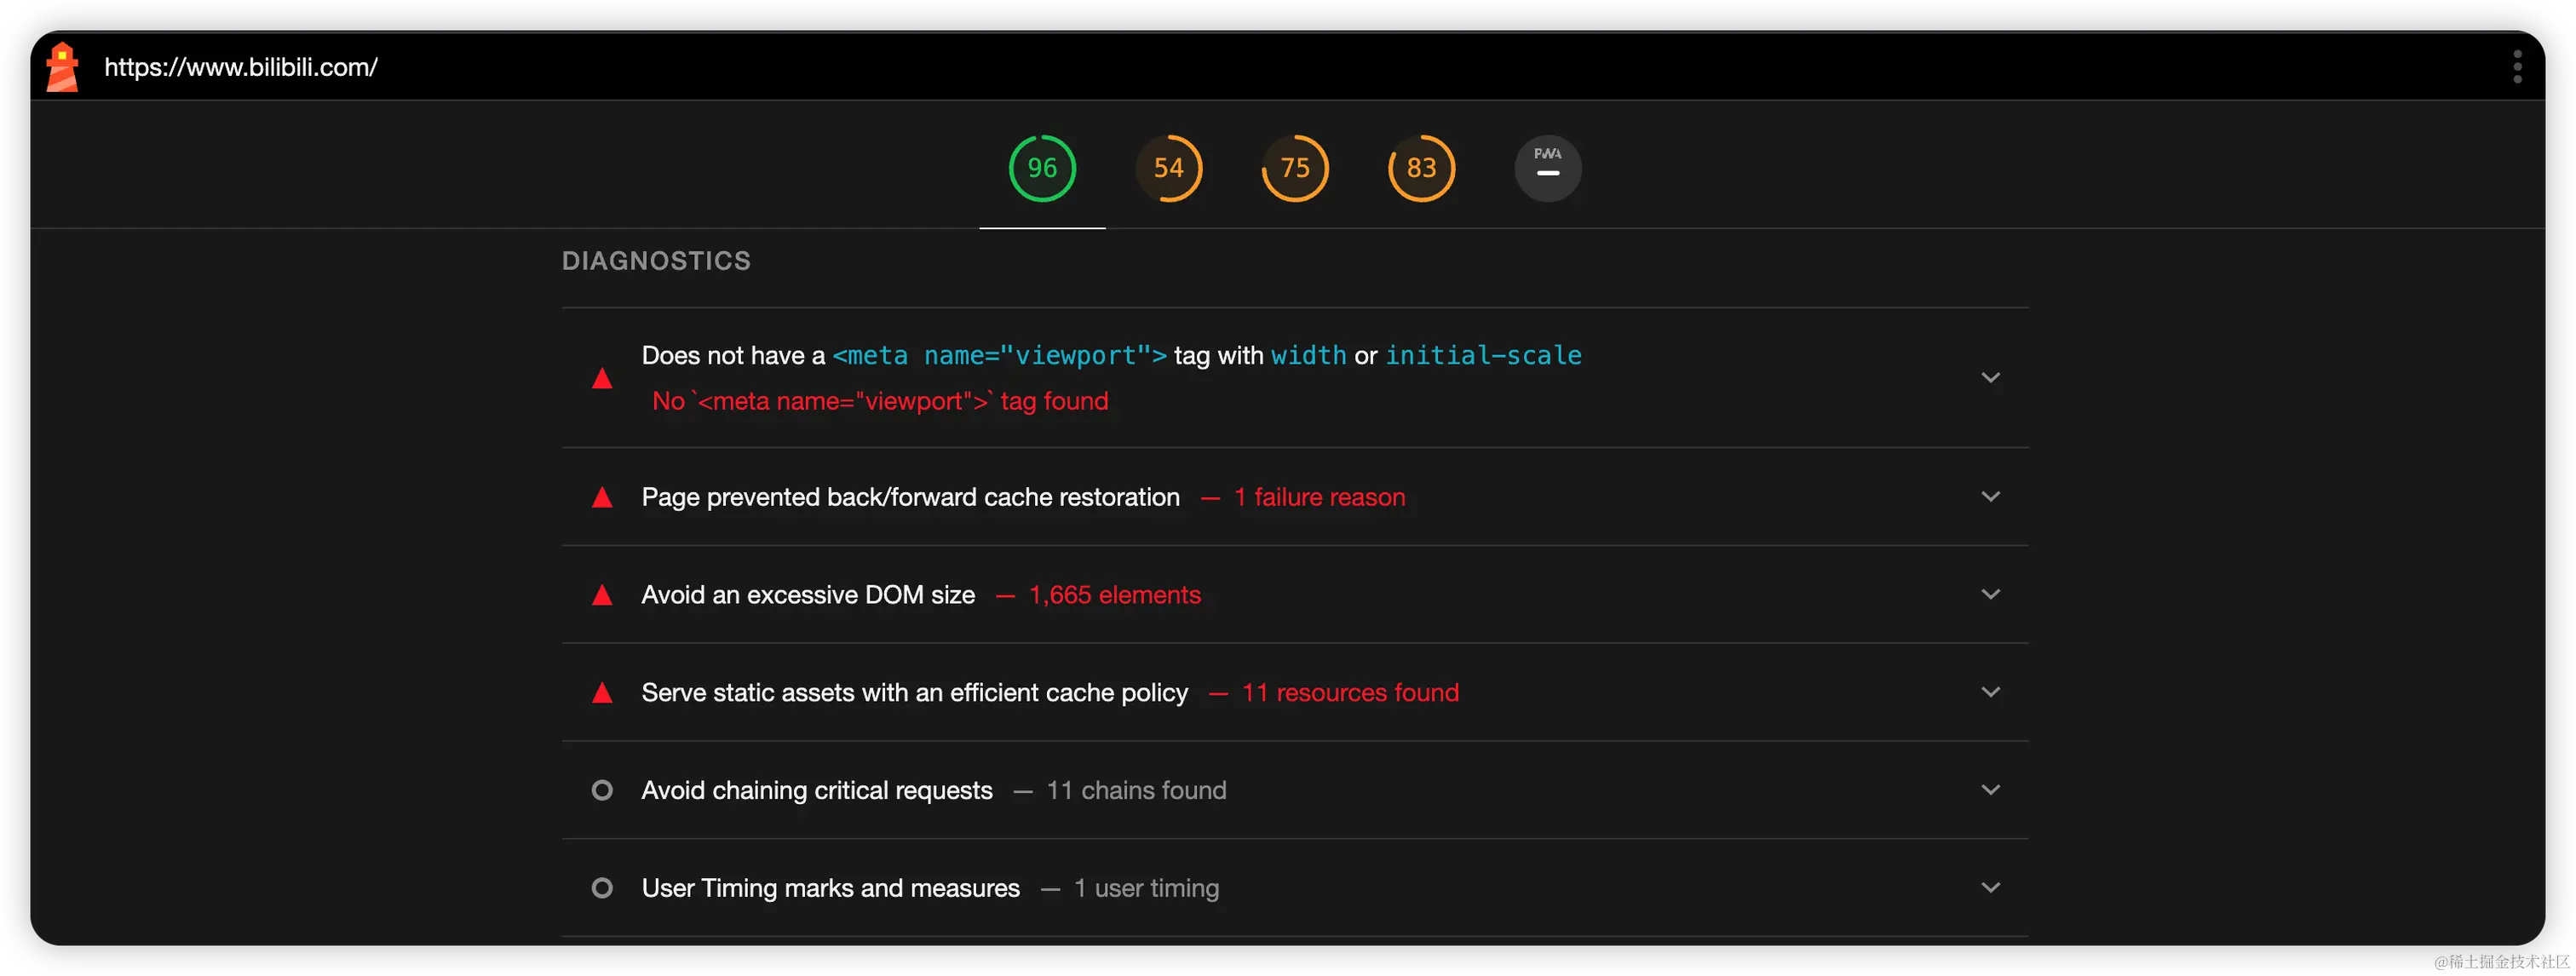Expand chaining critical requests chevron
Screen dimensions: 2576x976
coord(1990,790)
